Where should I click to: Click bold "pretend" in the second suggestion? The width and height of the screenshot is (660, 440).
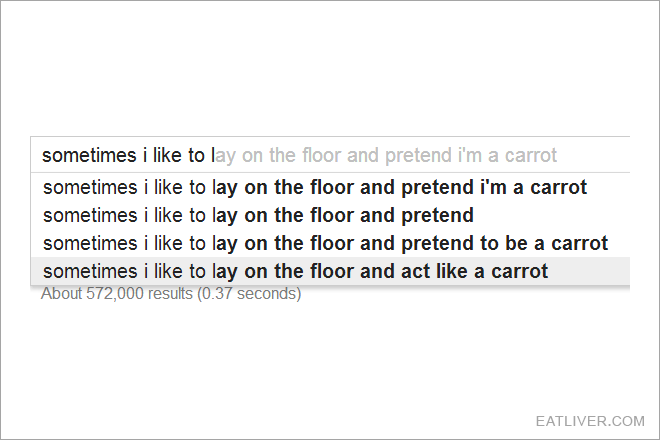[437, 216]
